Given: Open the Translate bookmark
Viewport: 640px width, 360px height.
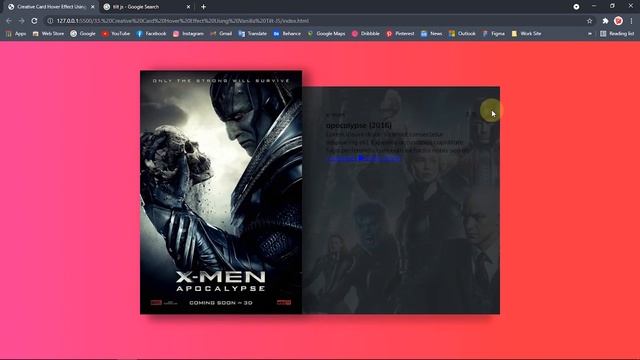Looking at the screenshot, I should pos(252,33).
